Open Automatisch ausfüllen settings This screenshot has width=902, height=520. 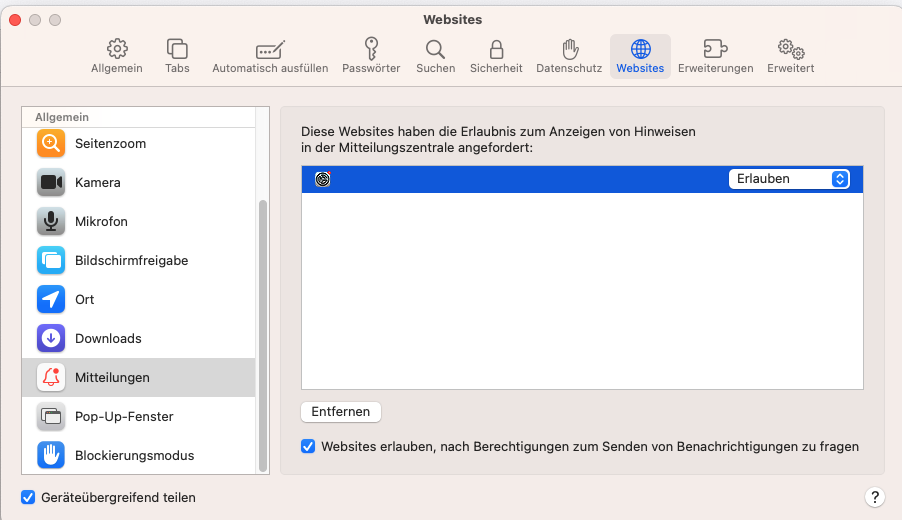pyautogui.click(x=270, y=56)
